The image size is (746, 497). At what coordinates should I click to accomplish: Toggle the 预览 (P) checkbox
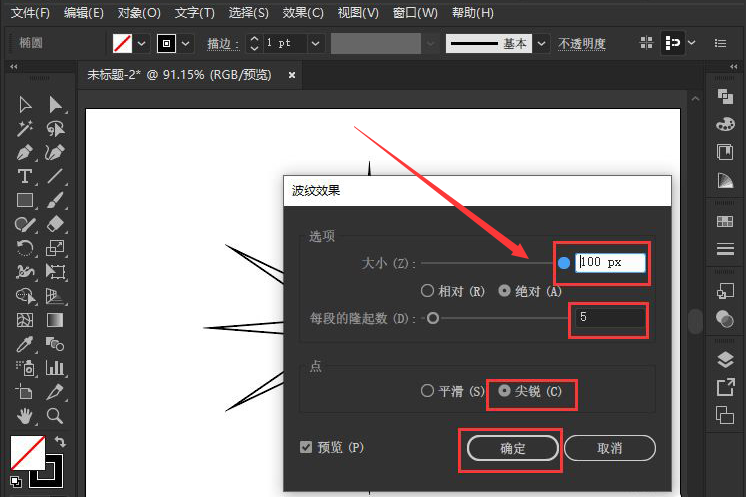(306, 447)
